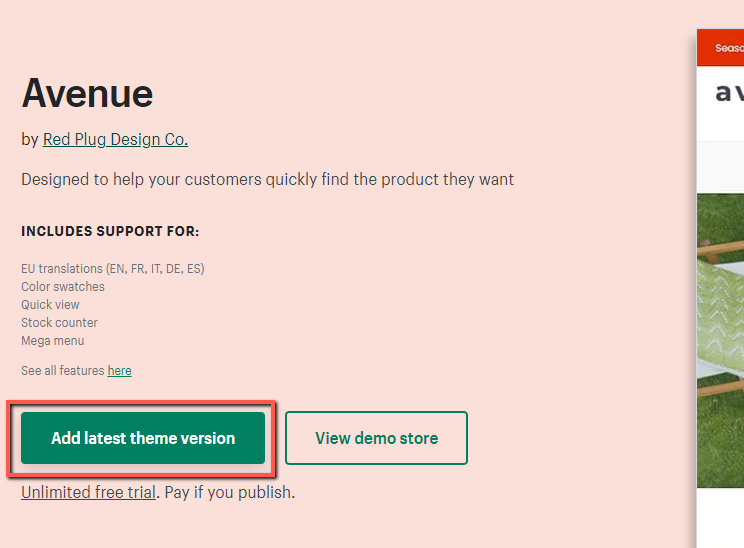Click the Color swatches feature text

(63, 287)
